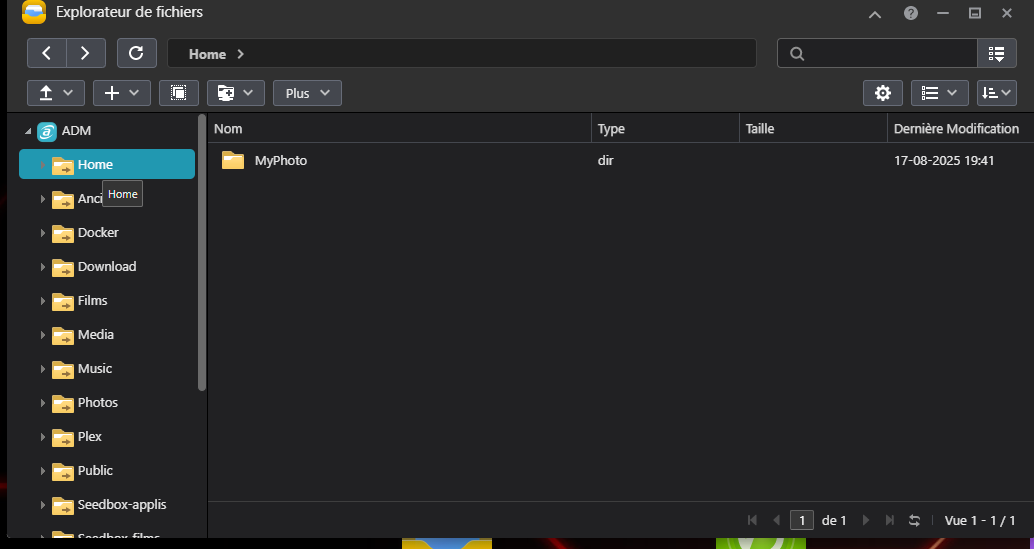Collapse the window with the up chevron
The image size is (1034, 549).
click(x=875, y=14)
